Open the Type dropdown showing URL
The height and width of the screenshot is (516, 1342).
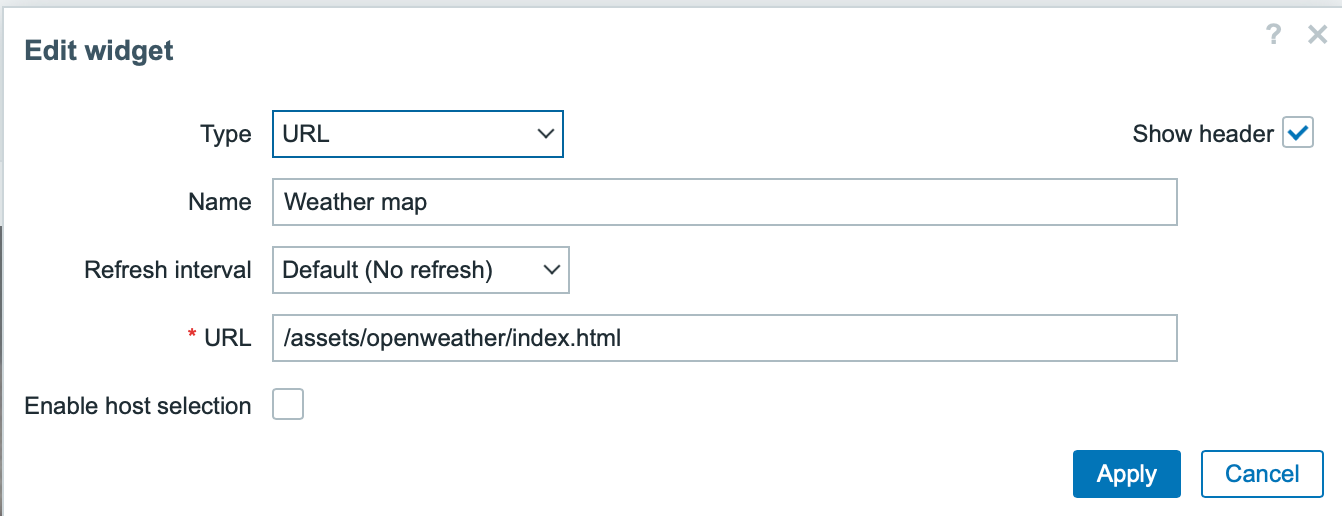(417, 134)
